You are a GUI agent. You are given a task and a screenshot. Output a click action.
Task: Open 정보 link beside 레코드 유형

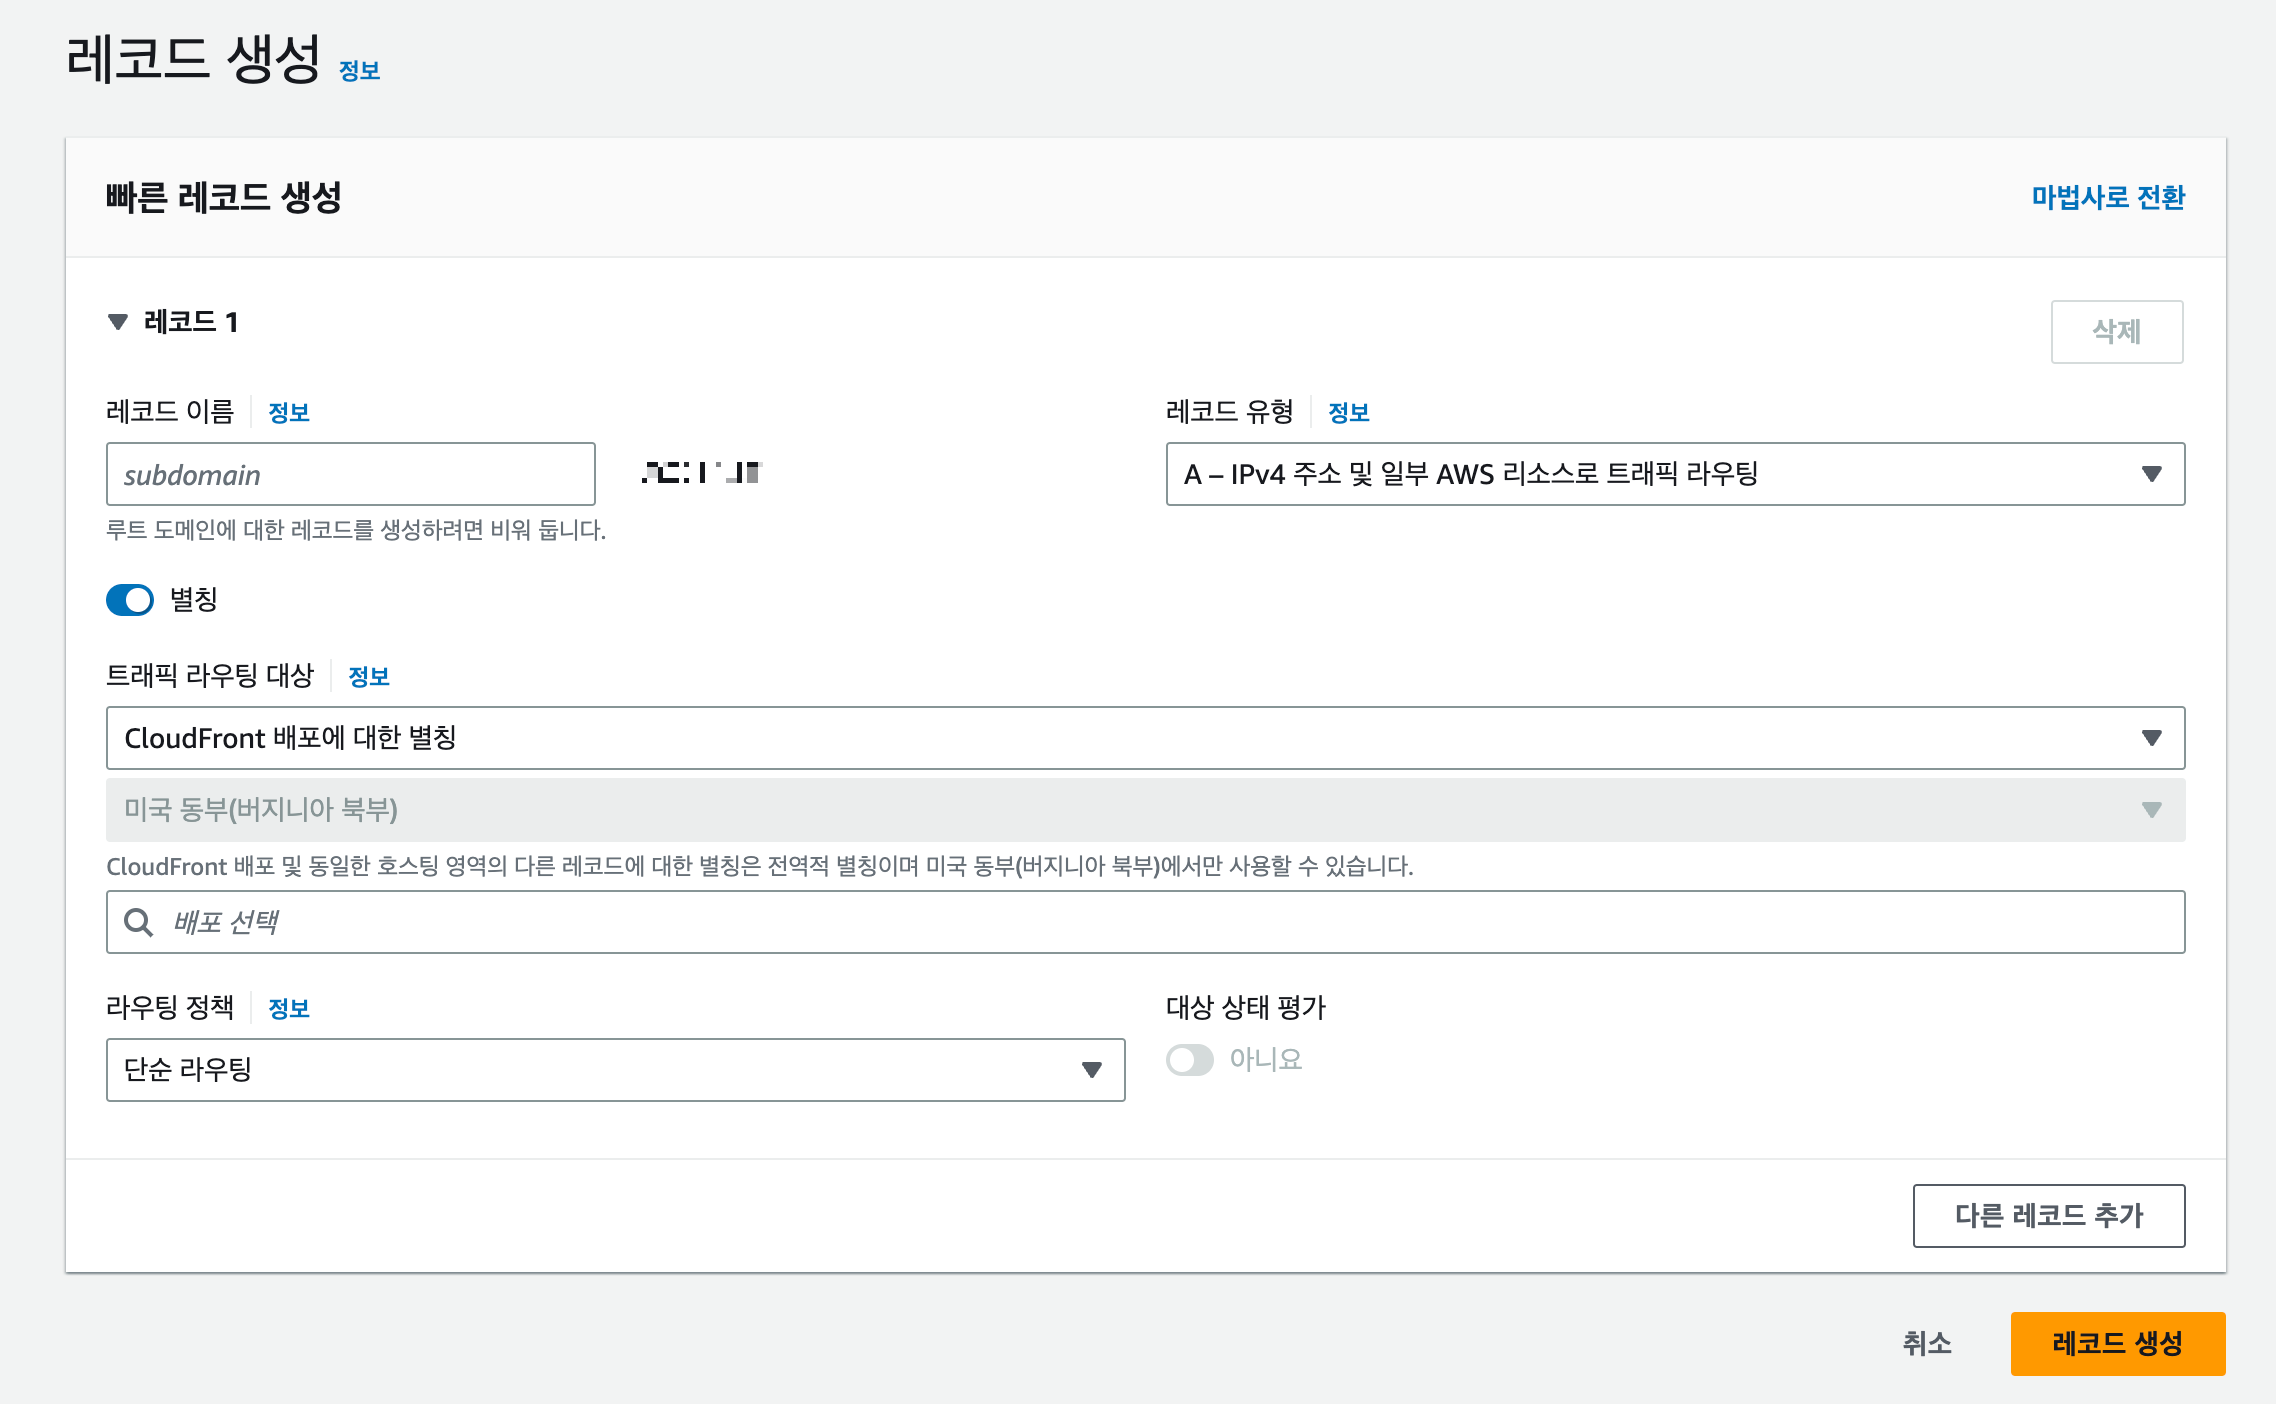(x=1348, y=413)
